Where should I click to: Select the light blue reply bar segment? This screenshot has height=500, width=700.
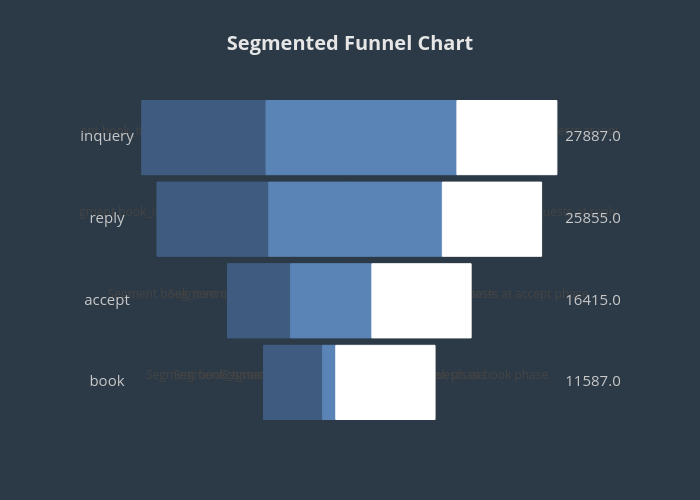[354, 219]
